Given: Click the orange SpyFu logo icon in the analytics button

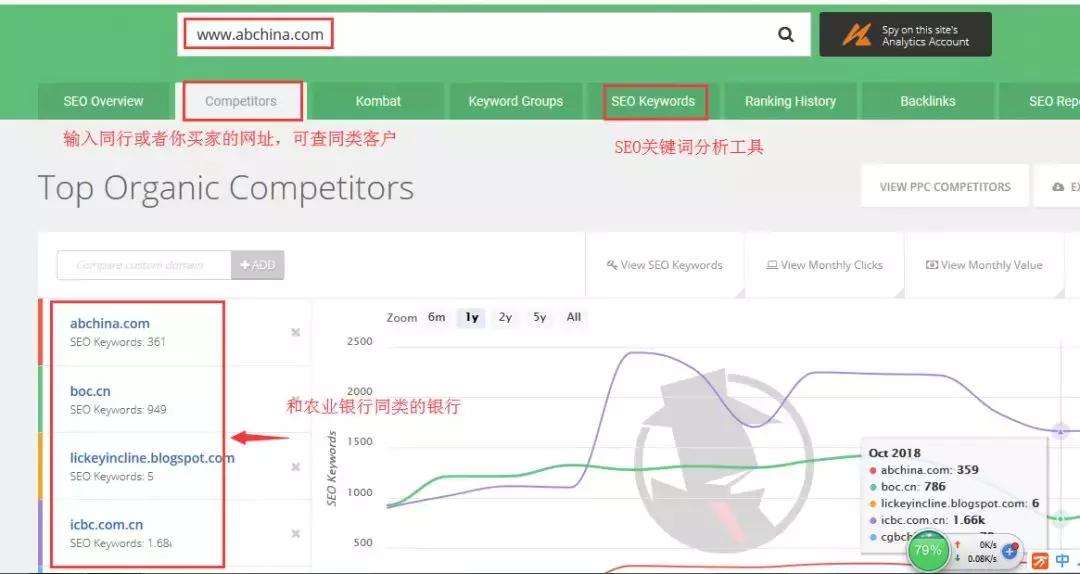Looking at the screenshot, I should click(856, 34).
